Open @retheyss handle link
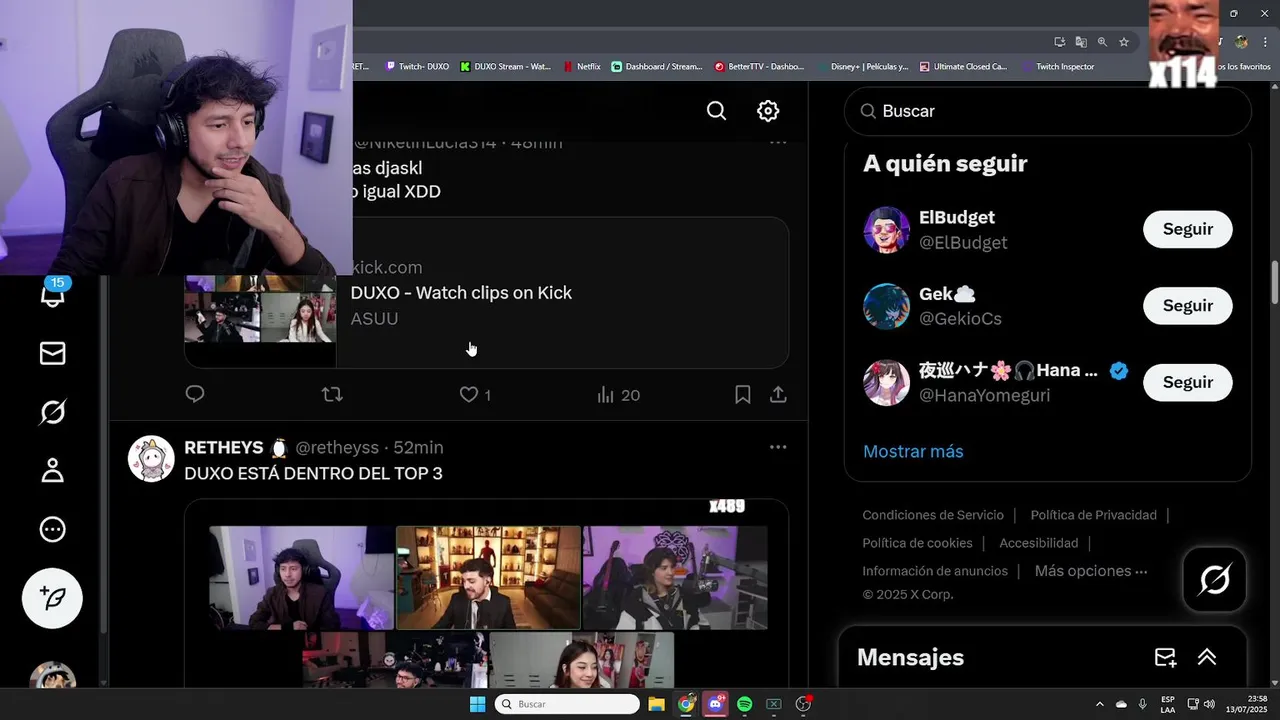The height and width of the screenshot is (720, 1280). [336, 447]
